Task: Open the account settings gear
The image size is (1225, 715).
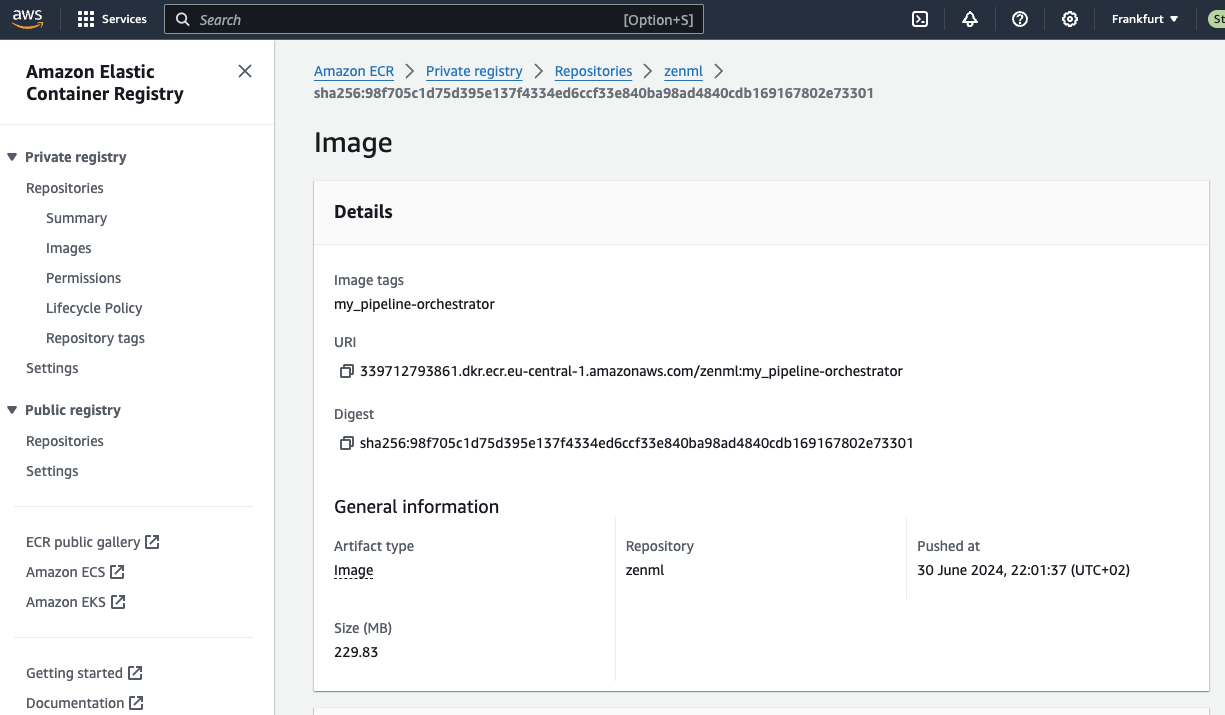Action: point(1069,18)
